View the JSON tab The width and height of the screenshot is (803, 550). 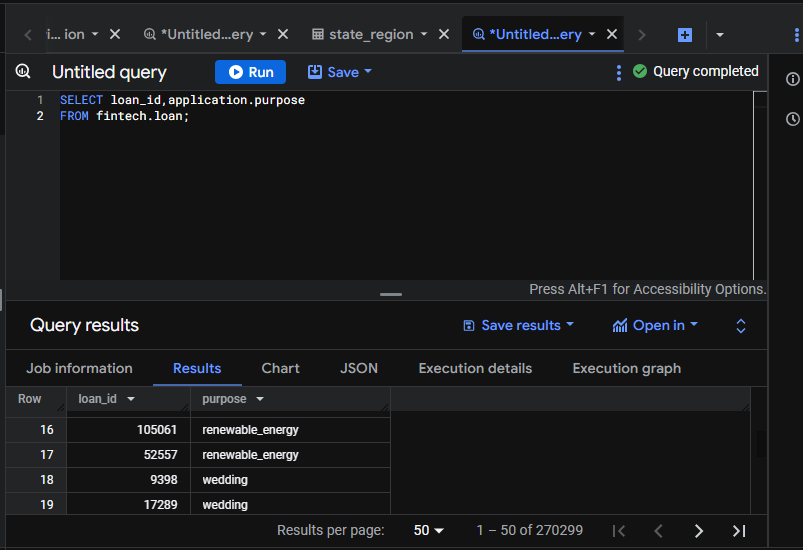359,368
